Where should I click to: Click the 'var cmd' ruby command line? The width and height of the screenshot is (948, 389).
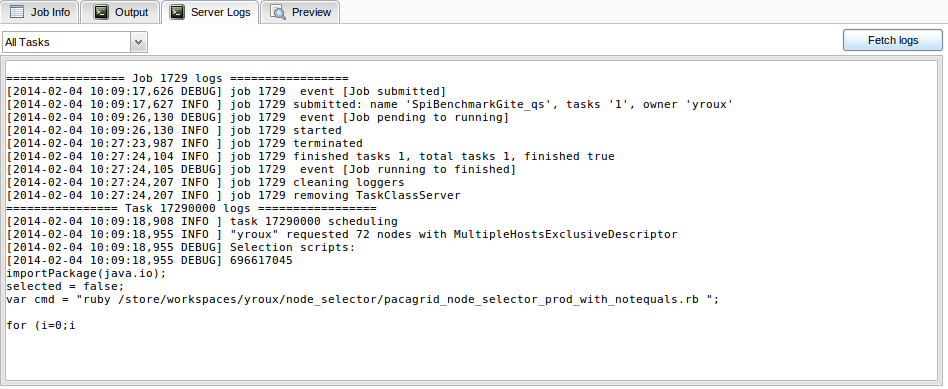[x=363, y=299]
